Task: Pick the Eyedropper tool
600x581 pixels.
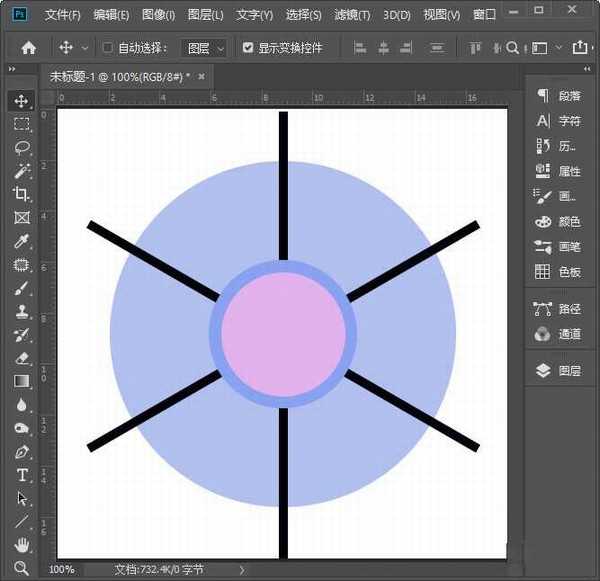Action: click(x=21, y=242)
